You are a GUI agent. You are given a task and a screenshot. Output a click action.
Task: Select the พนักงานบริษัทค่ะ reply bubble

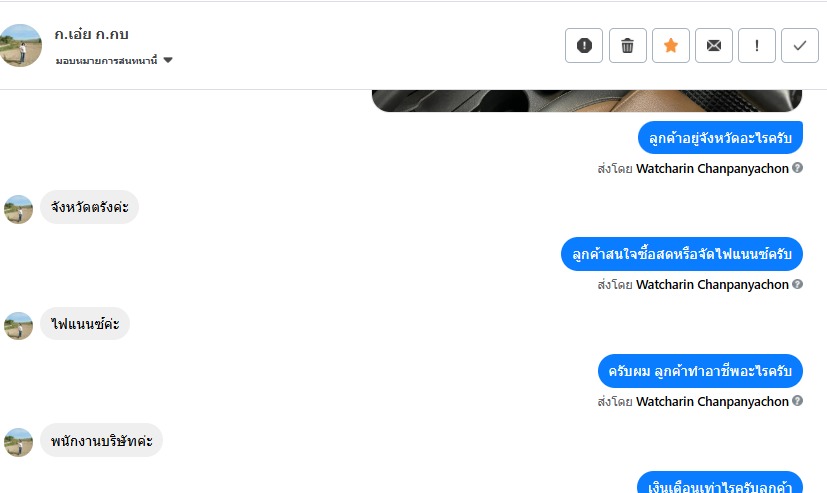click(x=101, y=440)
